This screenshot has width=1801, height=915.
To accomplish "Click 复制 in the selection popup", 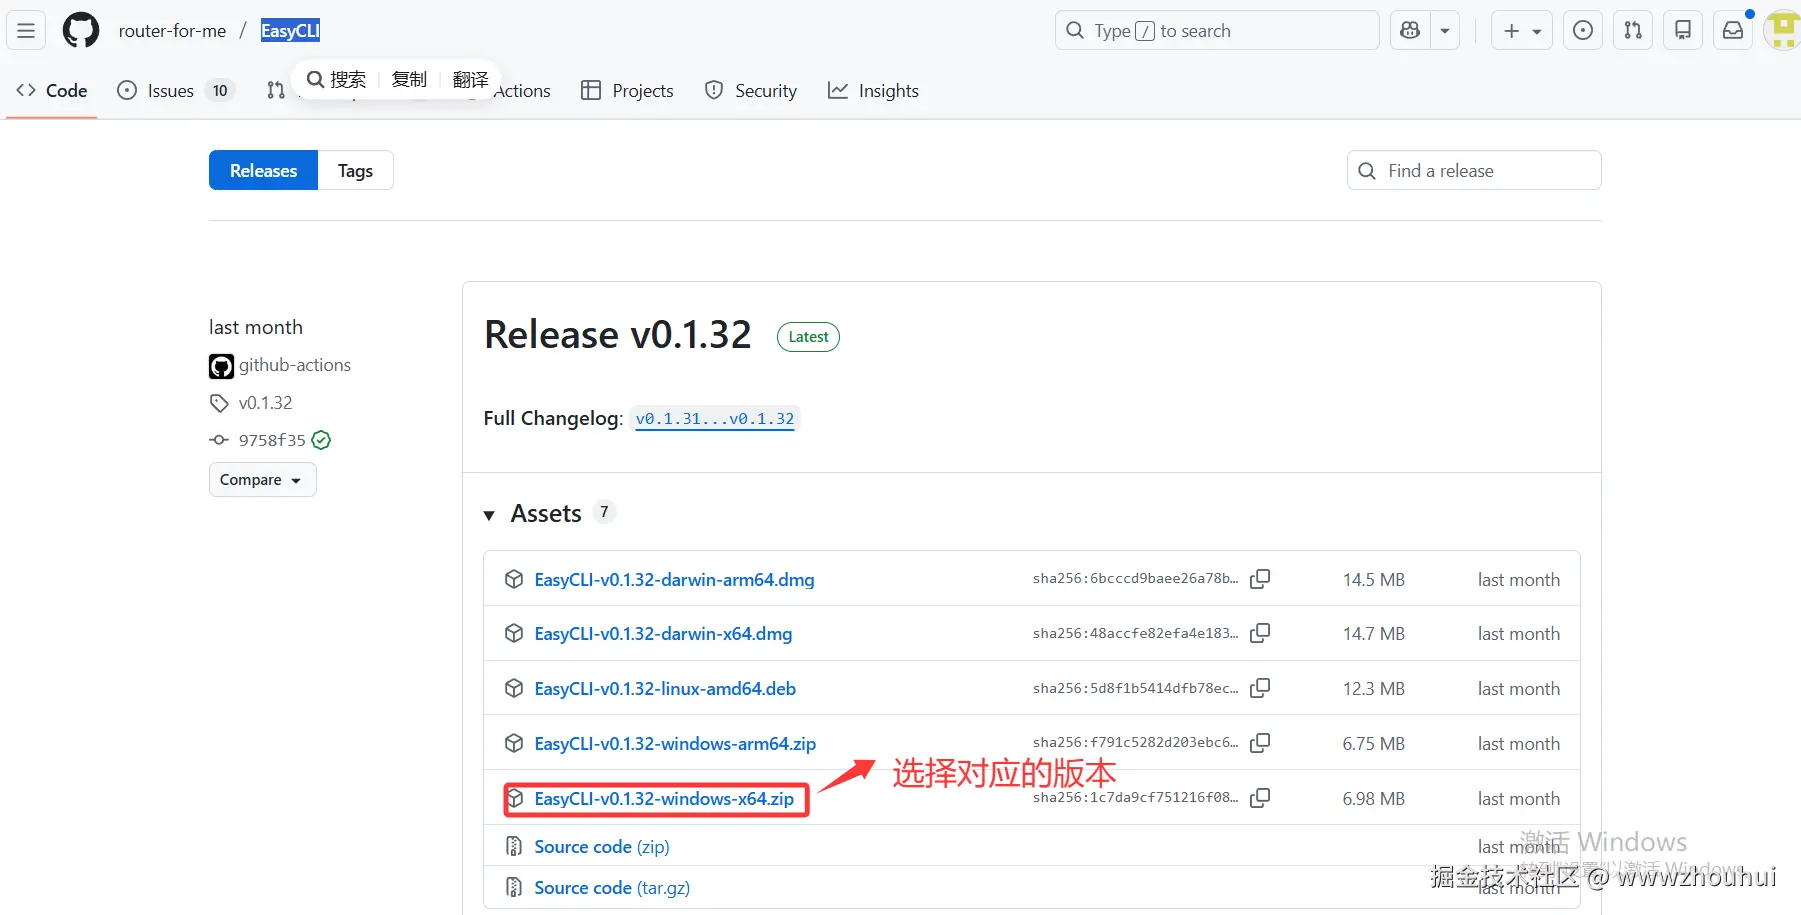I will coord(409,79).
